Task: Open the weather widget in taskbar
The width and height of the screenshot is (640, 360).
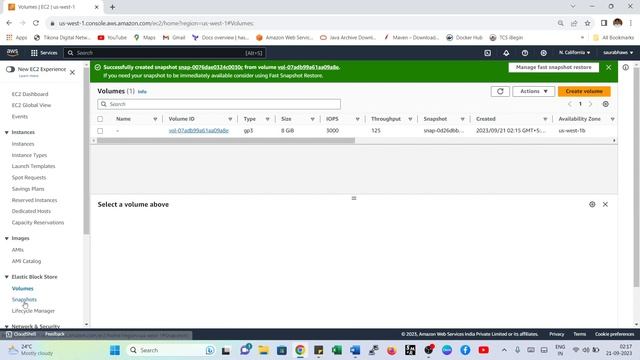Action: 31,350
